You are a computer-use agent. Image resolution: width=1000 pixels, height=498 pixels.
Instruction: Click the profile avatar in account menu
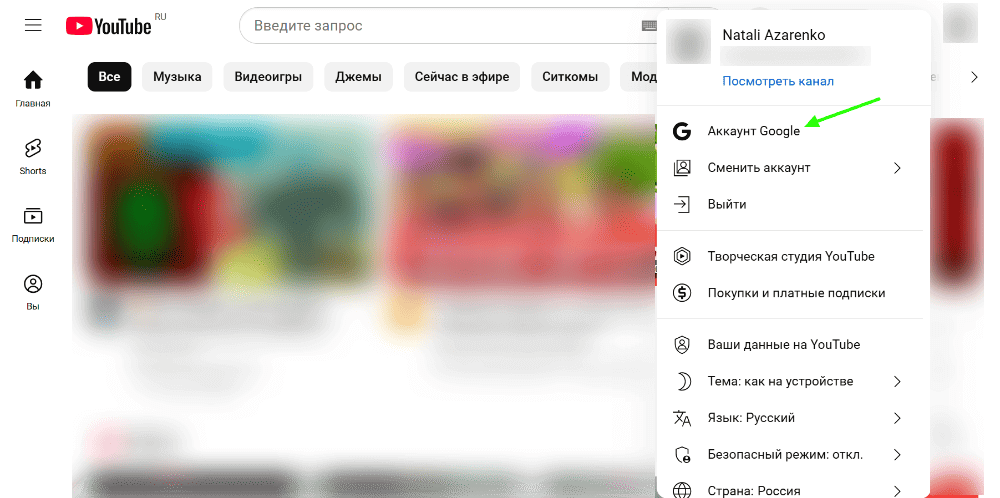[688, 42]
